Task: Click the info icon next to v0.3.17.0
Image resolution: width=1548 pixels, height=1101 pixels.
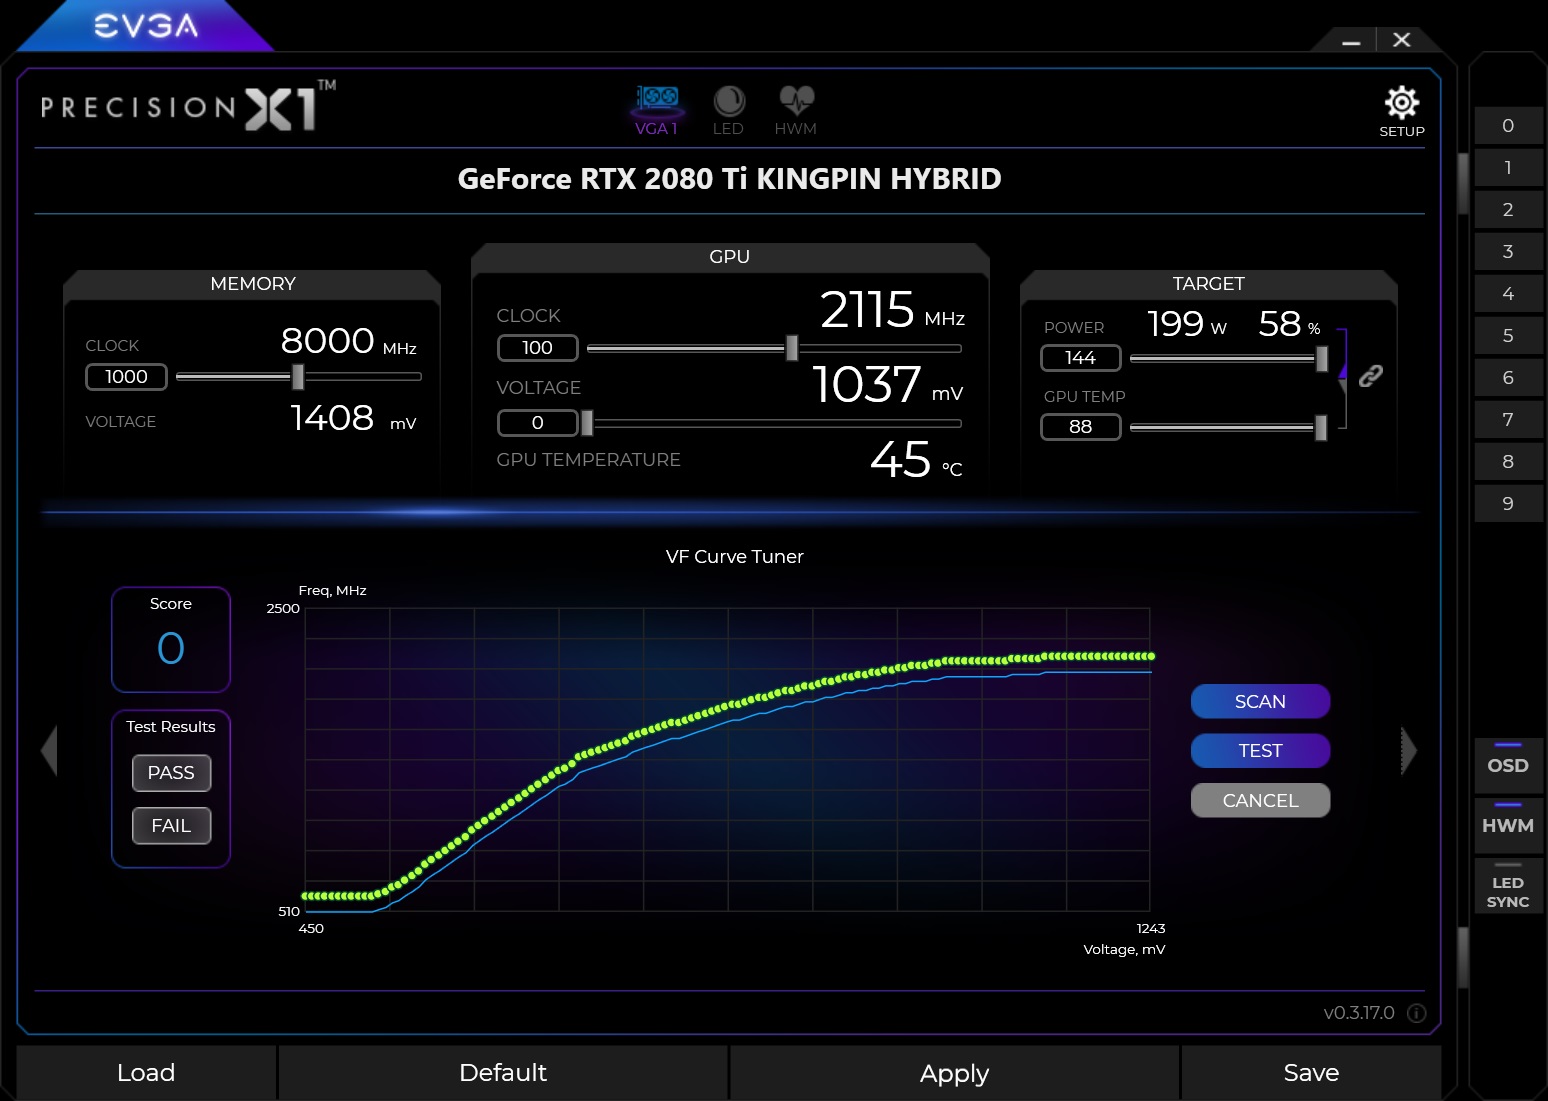Action: coord(1416,1013)
